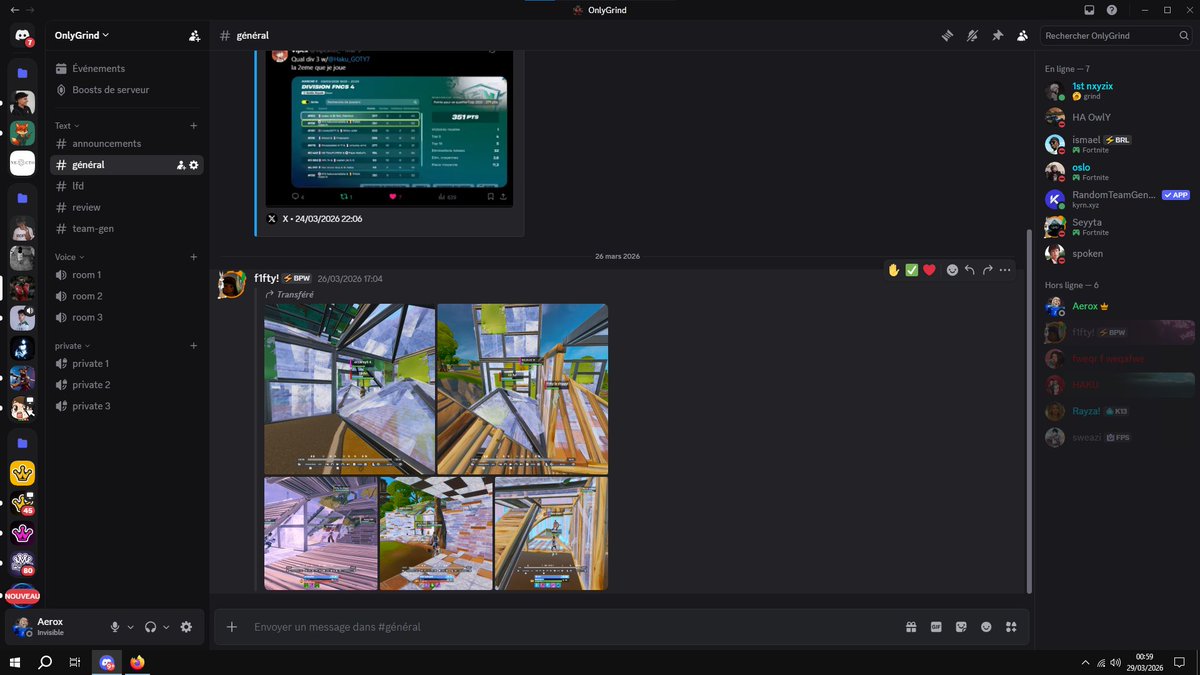Image resolution: width=1200 pixels, height=675 pixels.
Task: Join the private 3 voice channel
Action: 127,406
